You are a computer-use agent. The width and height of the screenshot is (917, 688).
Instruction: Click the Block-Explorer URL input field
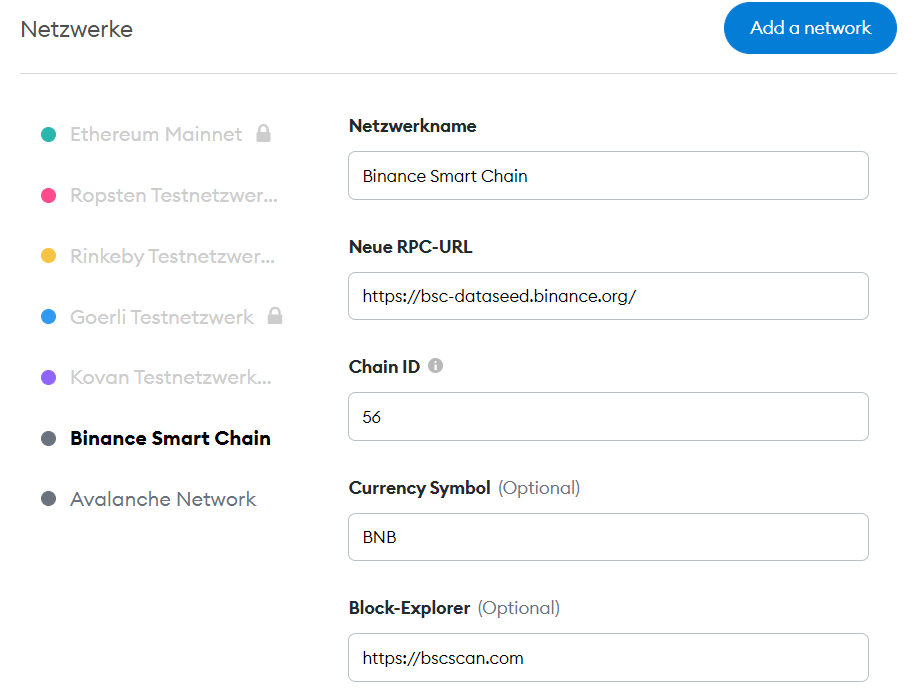click(608, 658)
